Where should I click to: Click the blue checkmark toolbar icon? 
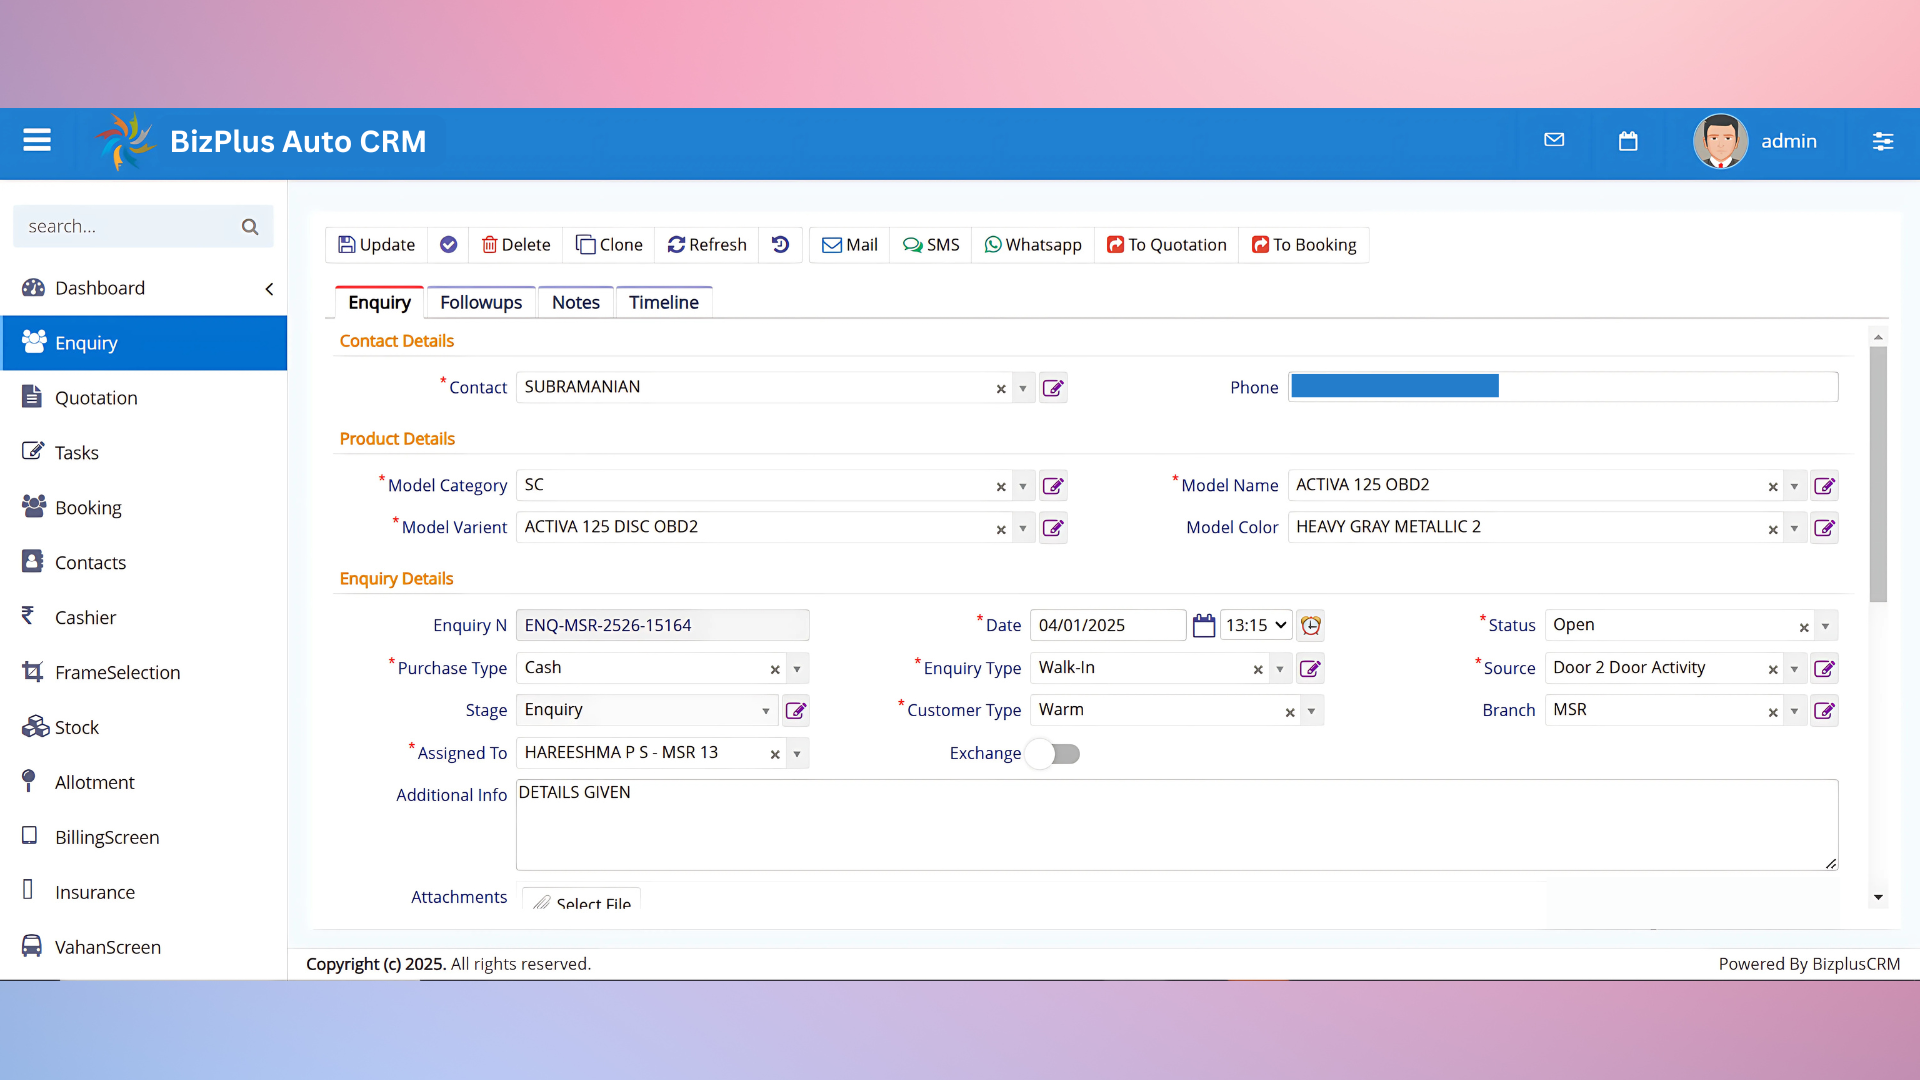coord(449,245)
